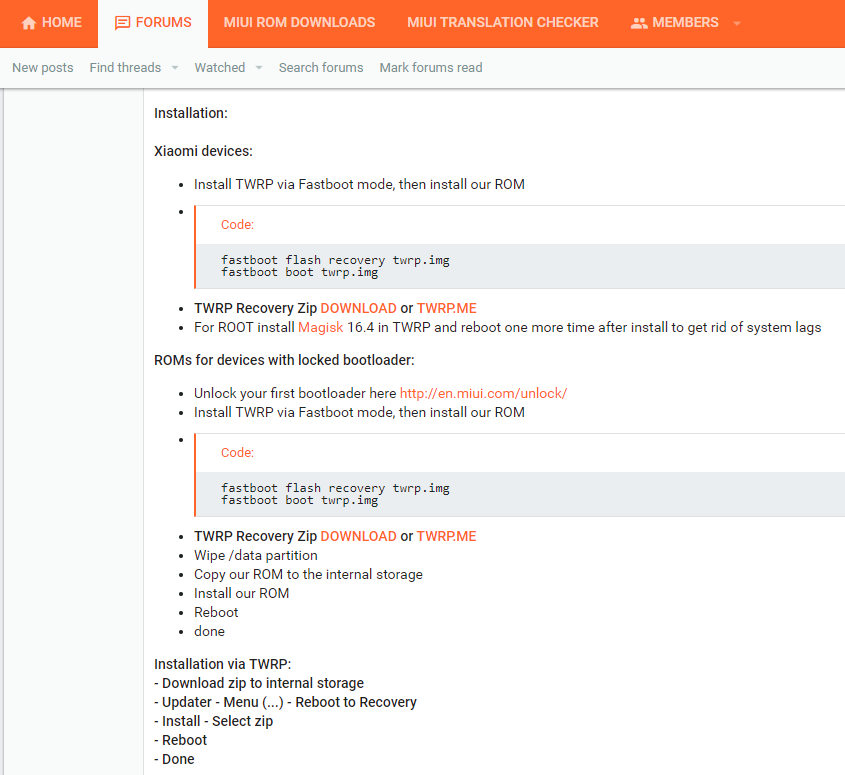Screen dimensions: 845x775
Task: Click 'Copy our ROM to the internal storage'
Action: [x=308, y=575]
